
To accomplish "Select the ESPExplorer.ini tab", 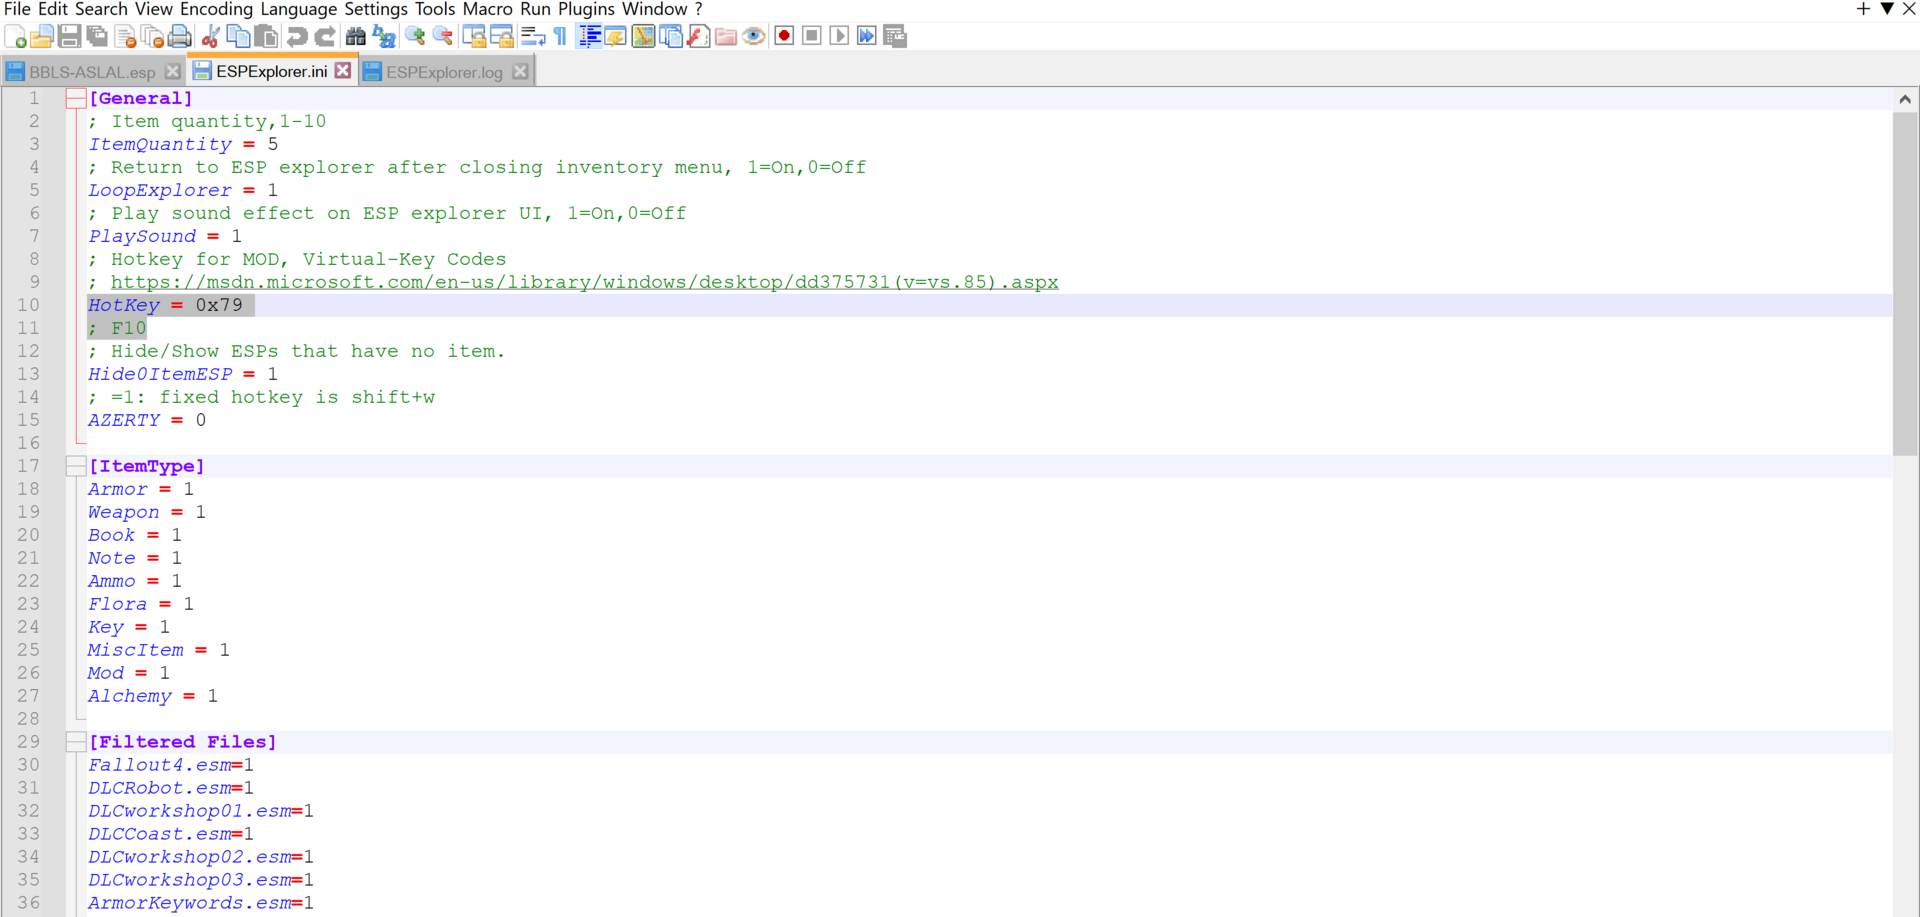I will (x=272, y=71).
